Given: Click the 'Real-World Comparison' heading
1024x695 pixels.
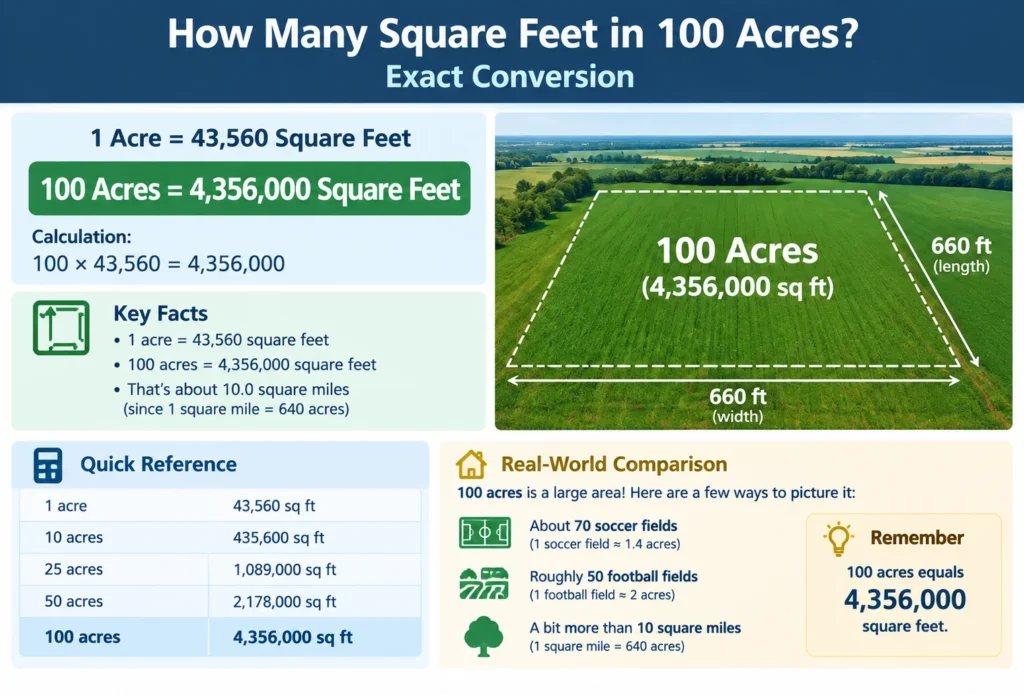Looking at the screenshot, I should click(x=614, y=464).
